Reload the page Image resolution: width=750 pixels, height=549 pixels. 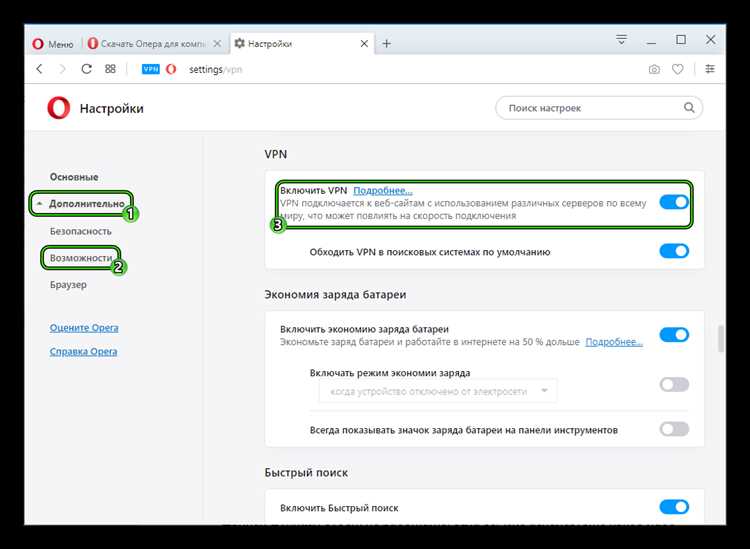tap(87, 69)
